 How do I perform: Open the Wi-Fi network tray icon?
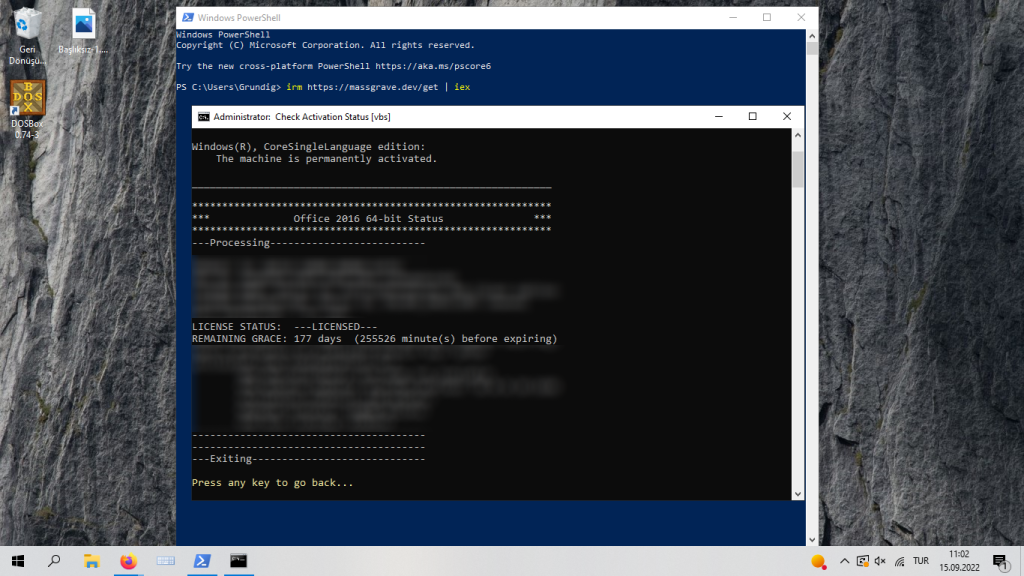click(x=899, y=561)
